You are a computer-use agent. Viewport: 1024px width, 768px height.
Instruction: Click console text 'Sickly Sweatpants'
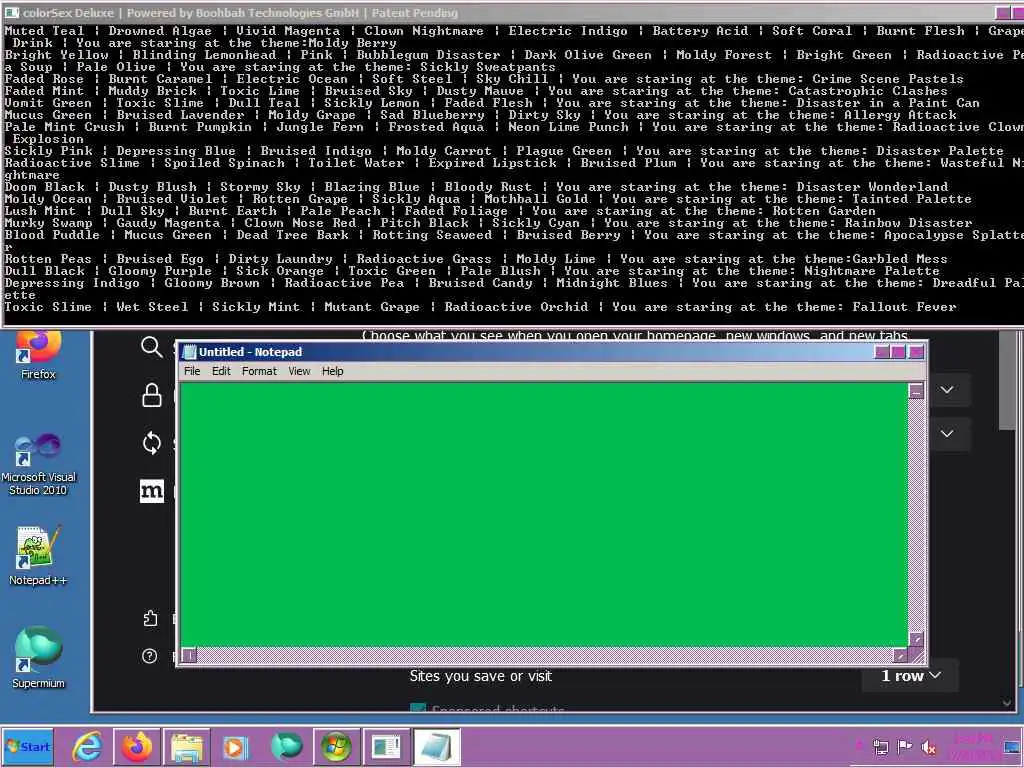(487, 67)
